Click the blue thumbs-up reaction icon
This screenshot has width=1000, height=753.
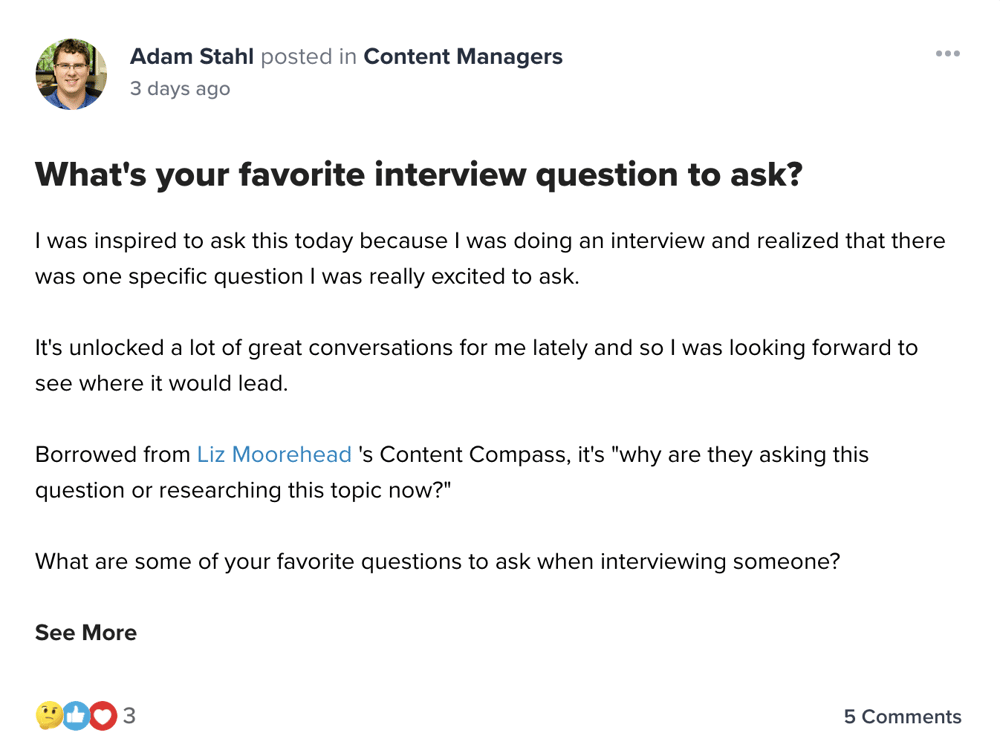pyautogui.click(x=76, y=715)
